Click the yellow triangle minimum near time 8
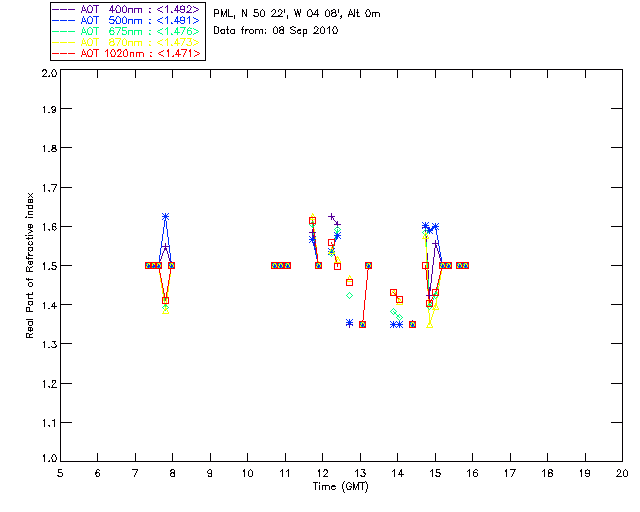The height and width of the screenshot is (512, 640). tap(165, 311)
